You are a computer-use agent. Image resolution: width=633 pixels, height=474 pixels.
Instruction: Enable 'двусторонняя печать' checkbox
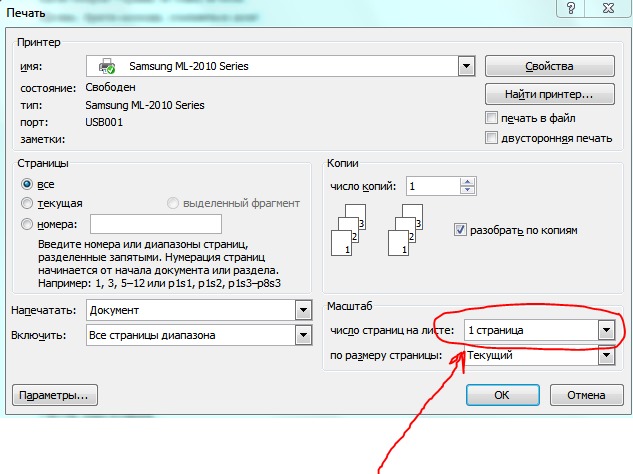[x=491, y=138]
